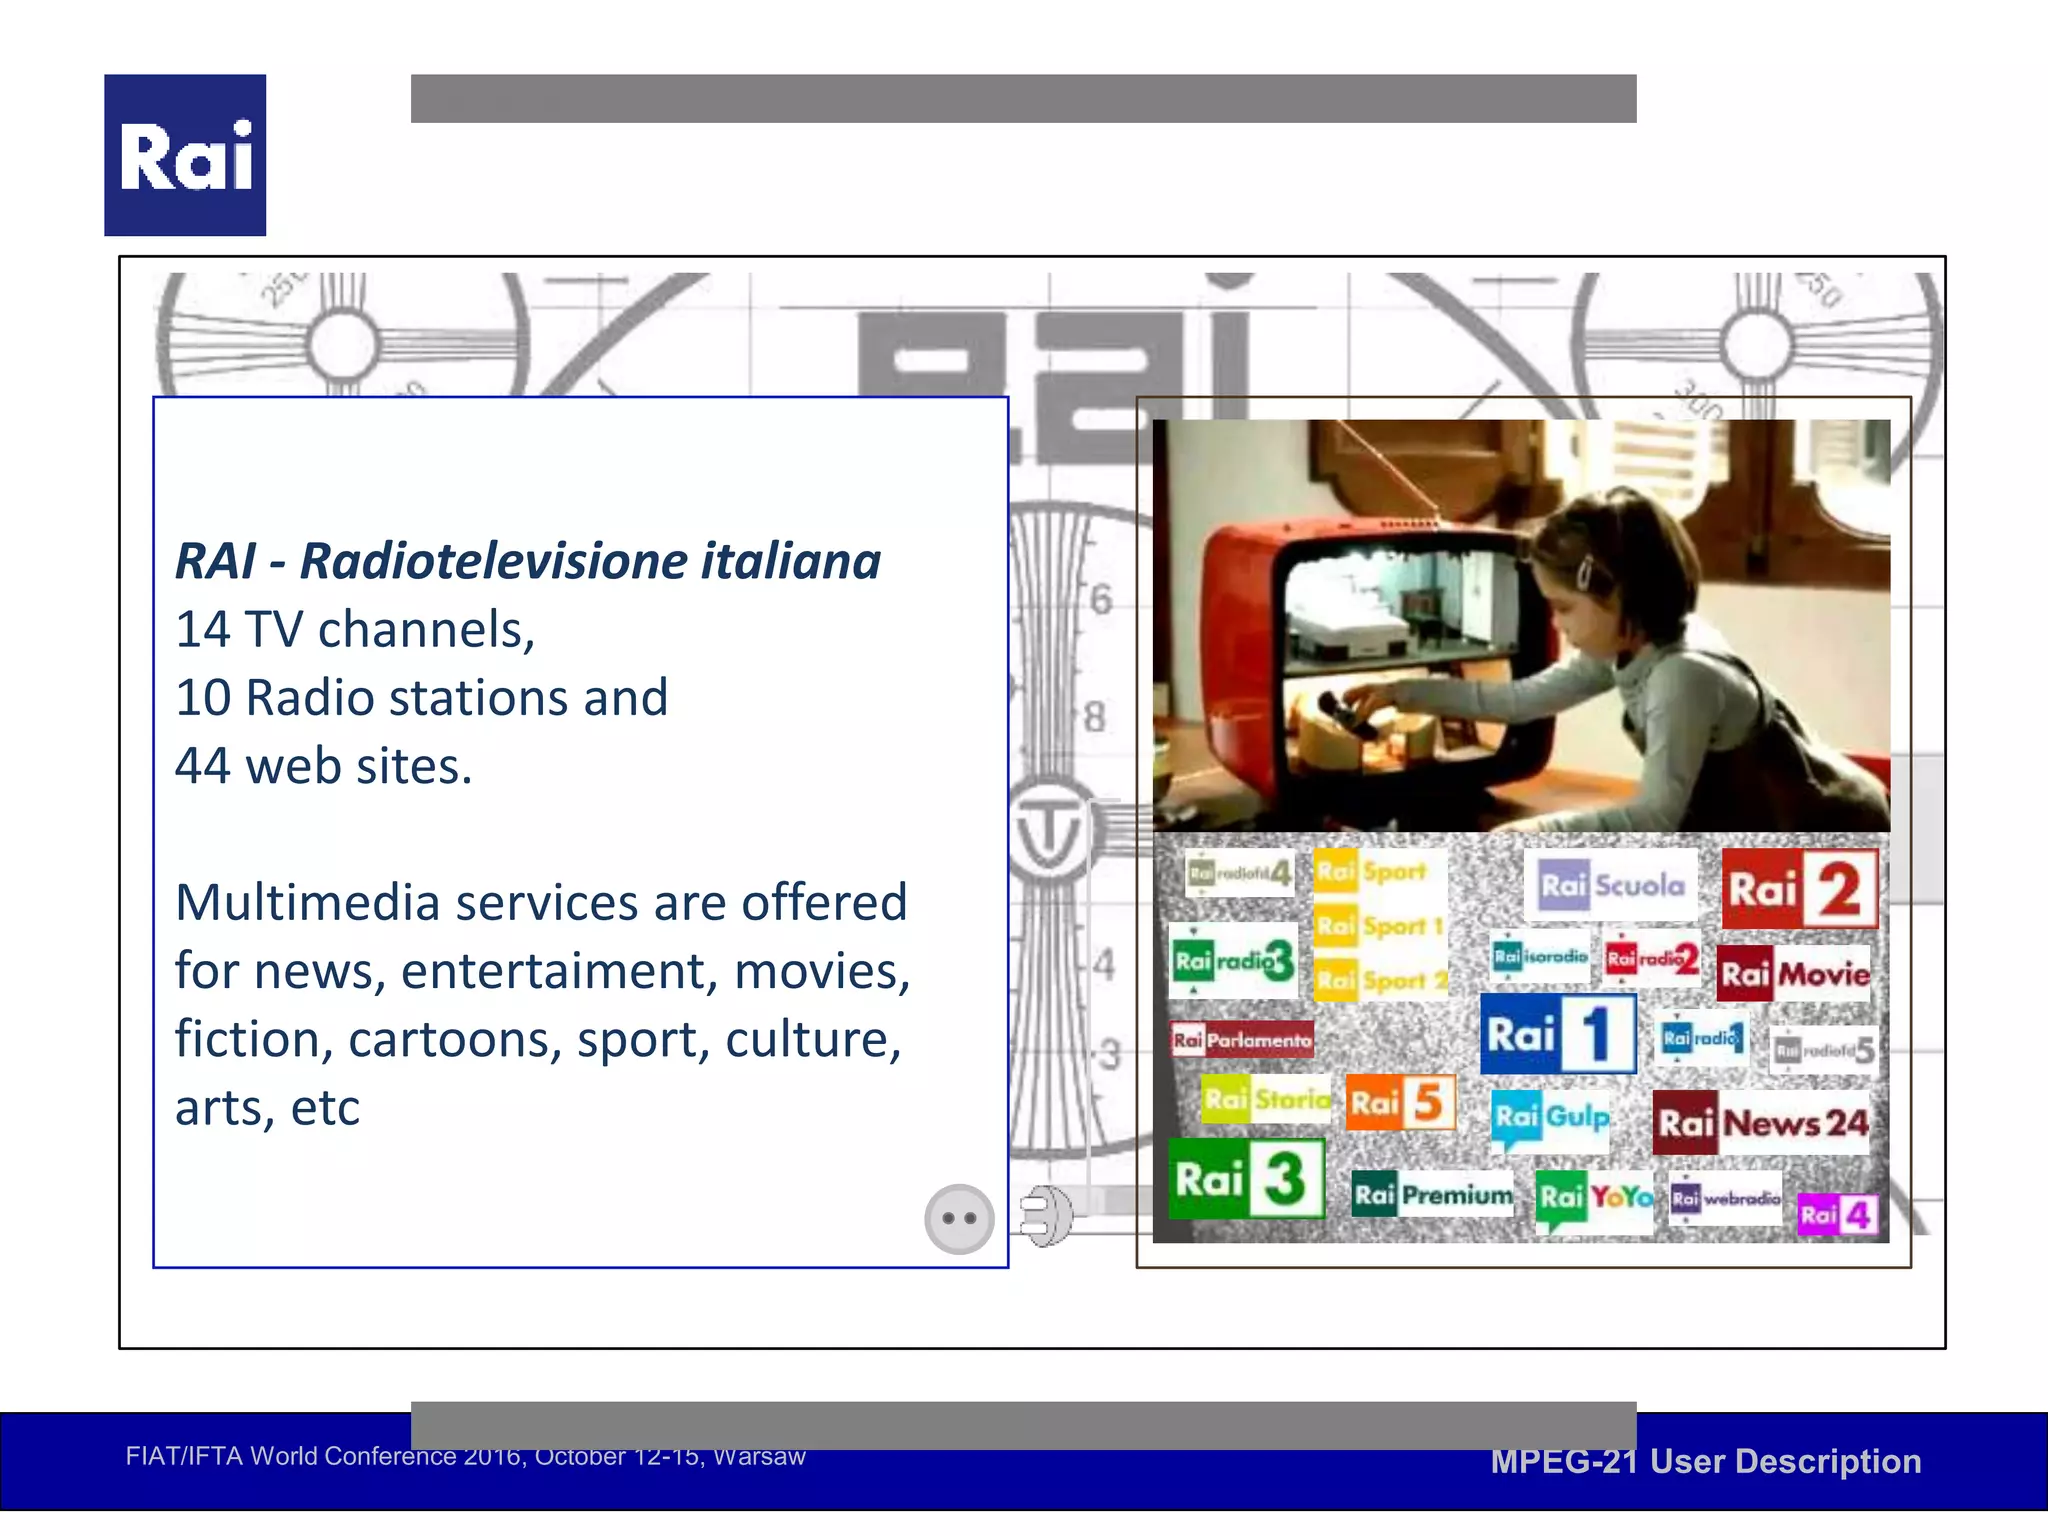Click the Rai Parlamento logo
The image size is (2048, 1536).
coord(1242,1040)
